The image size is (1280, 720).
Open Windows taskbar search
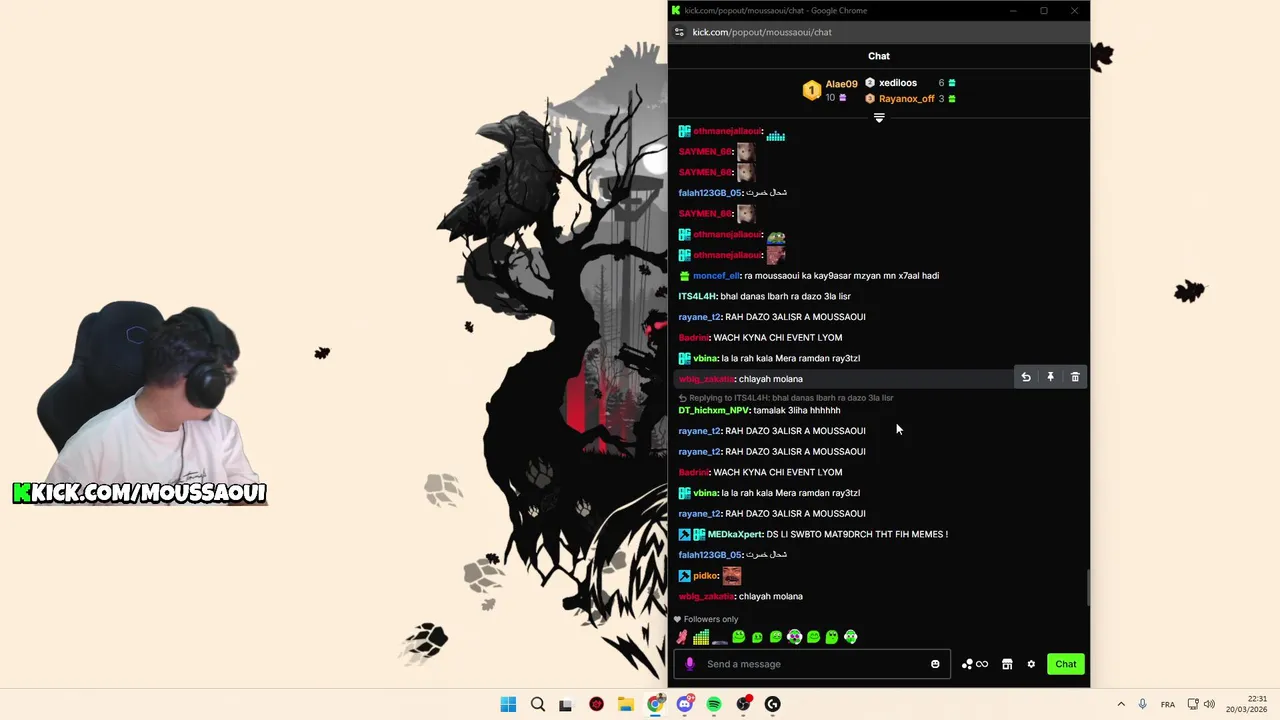pyautogui.click(x=538, y=704)
